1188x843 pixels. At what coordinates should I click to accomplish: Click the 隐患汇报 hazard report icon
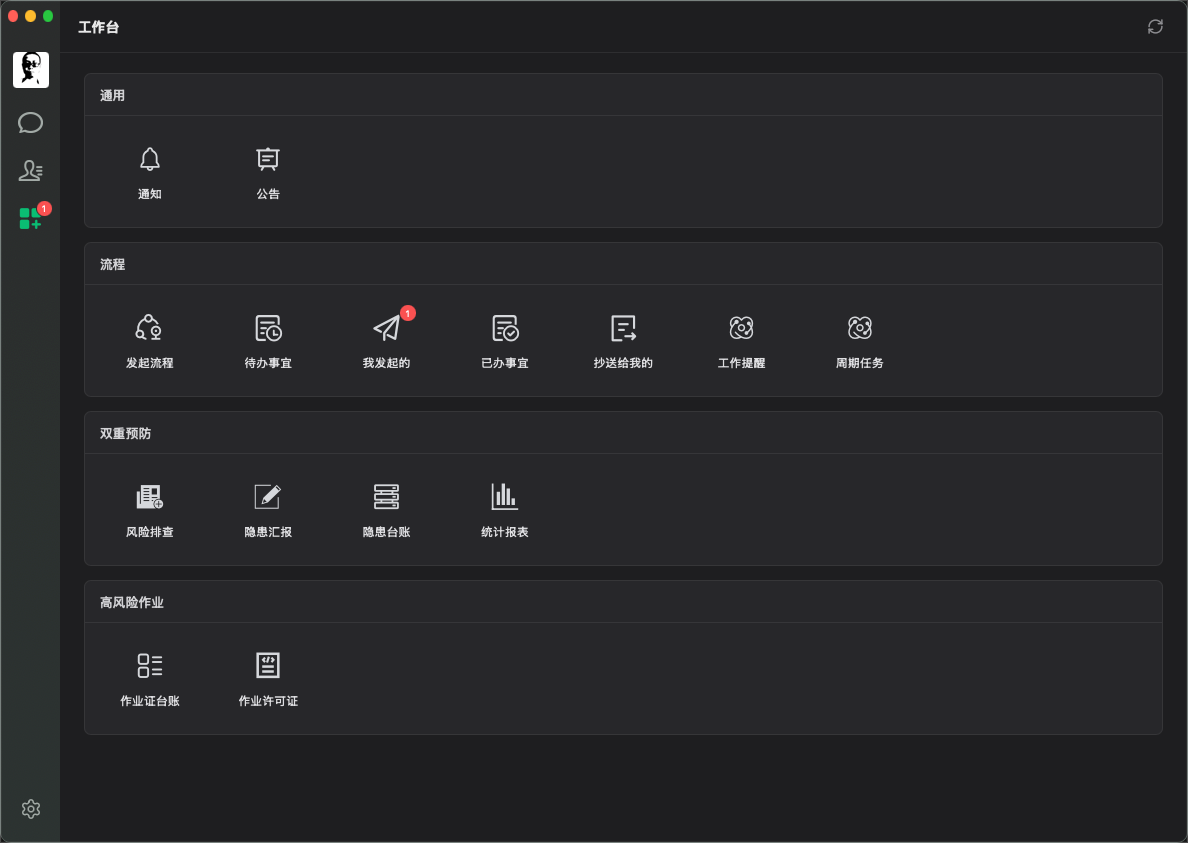(268, 497)
